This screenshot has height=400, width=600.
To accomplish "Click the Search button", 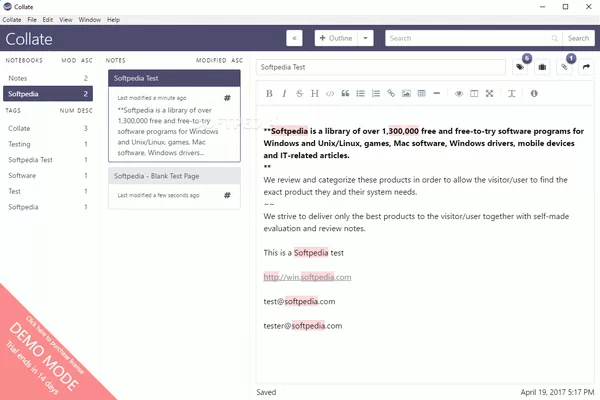I will 578,38.
